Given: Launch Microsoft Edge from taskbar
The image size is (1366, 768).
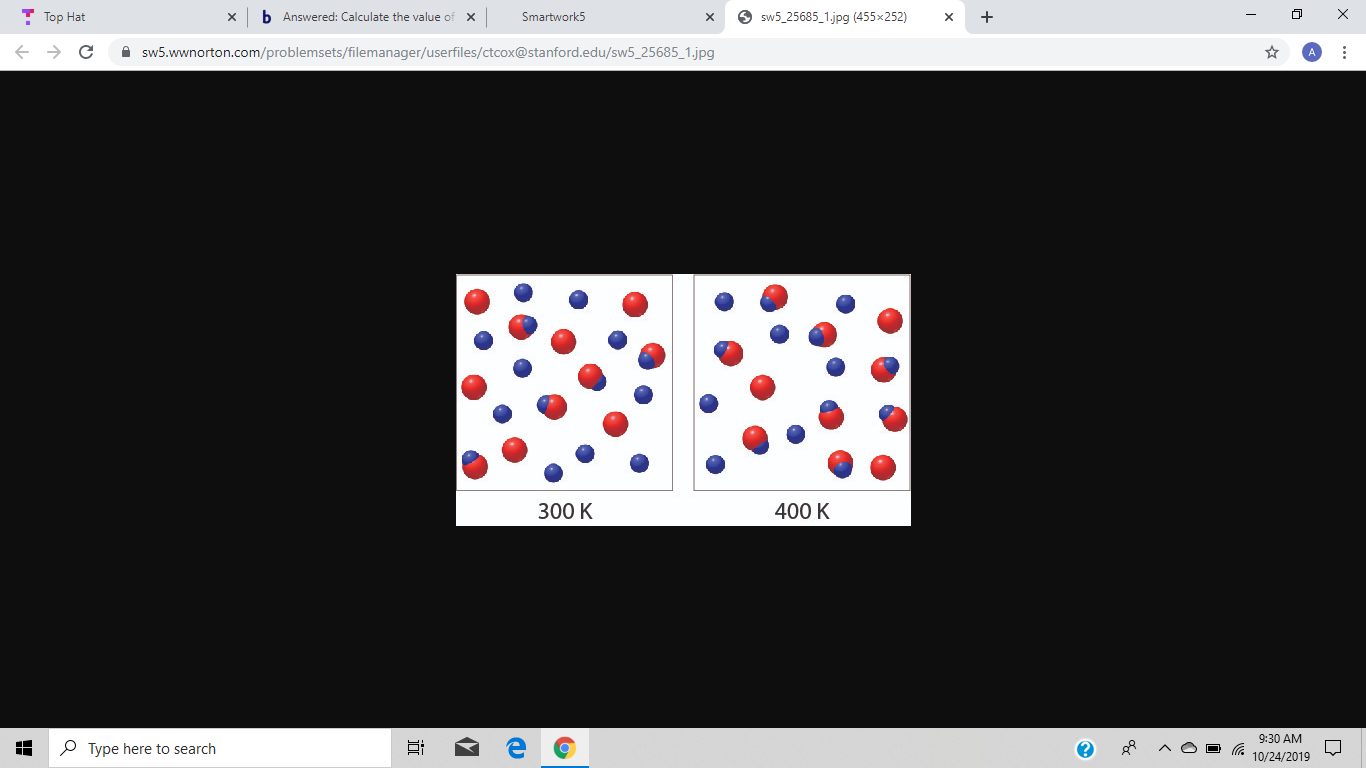Looking at the screenshot, I should [516, 748].
